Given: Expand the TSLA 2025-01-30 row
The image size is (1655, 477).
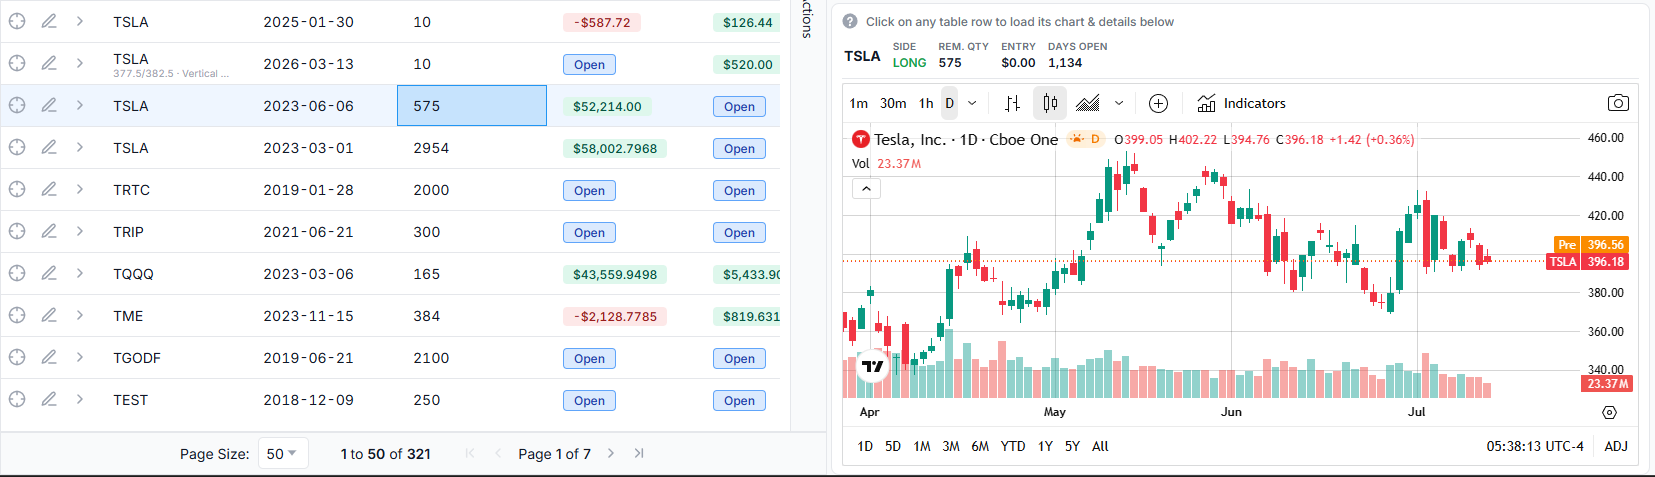Looking at the screenshot, I should click(79, 21).
